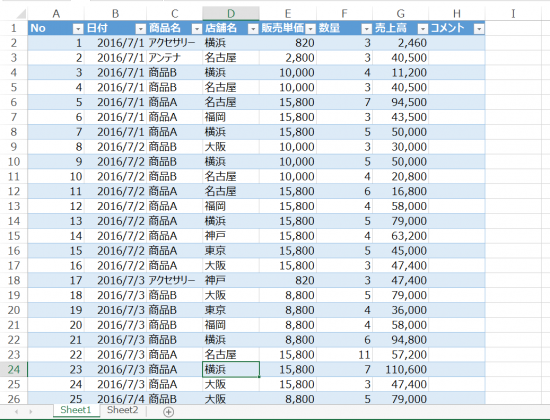This screenshot has width=550, height=420.
Task: Click the next sheet navigation arrow
Action: (x=31, y=412)
